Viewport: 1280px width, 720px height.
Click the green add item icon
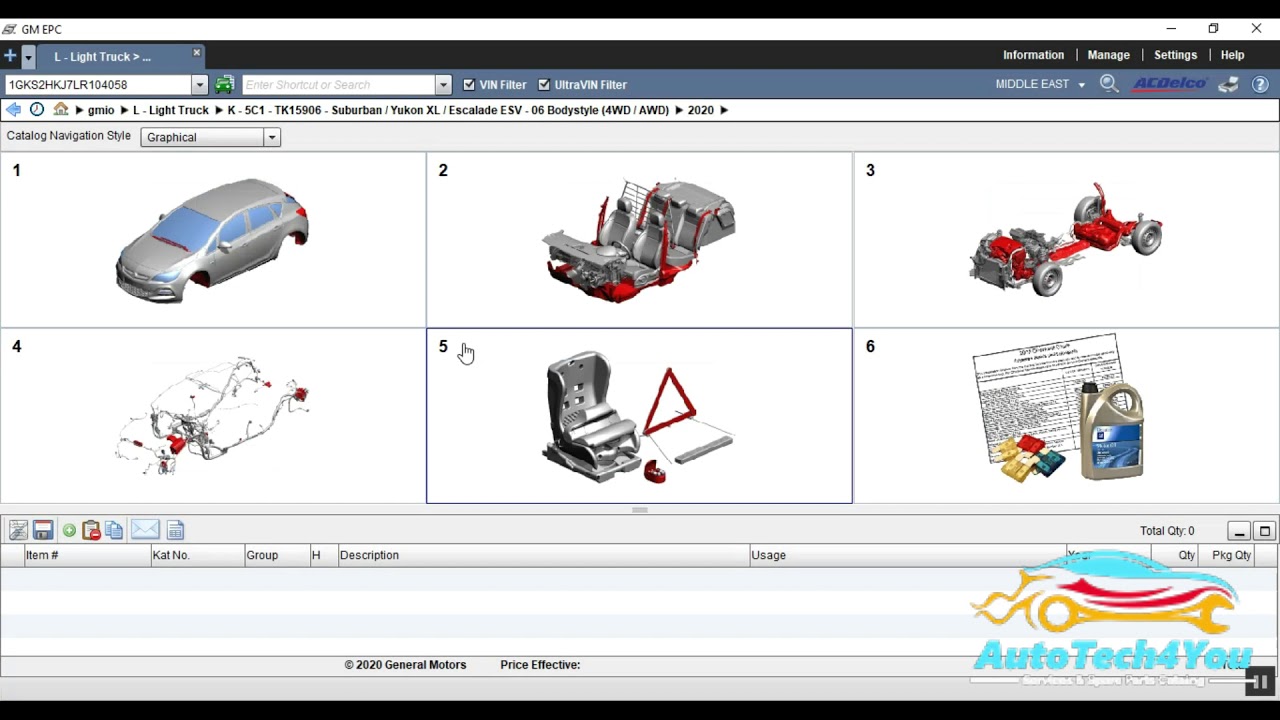pos(69,531)
